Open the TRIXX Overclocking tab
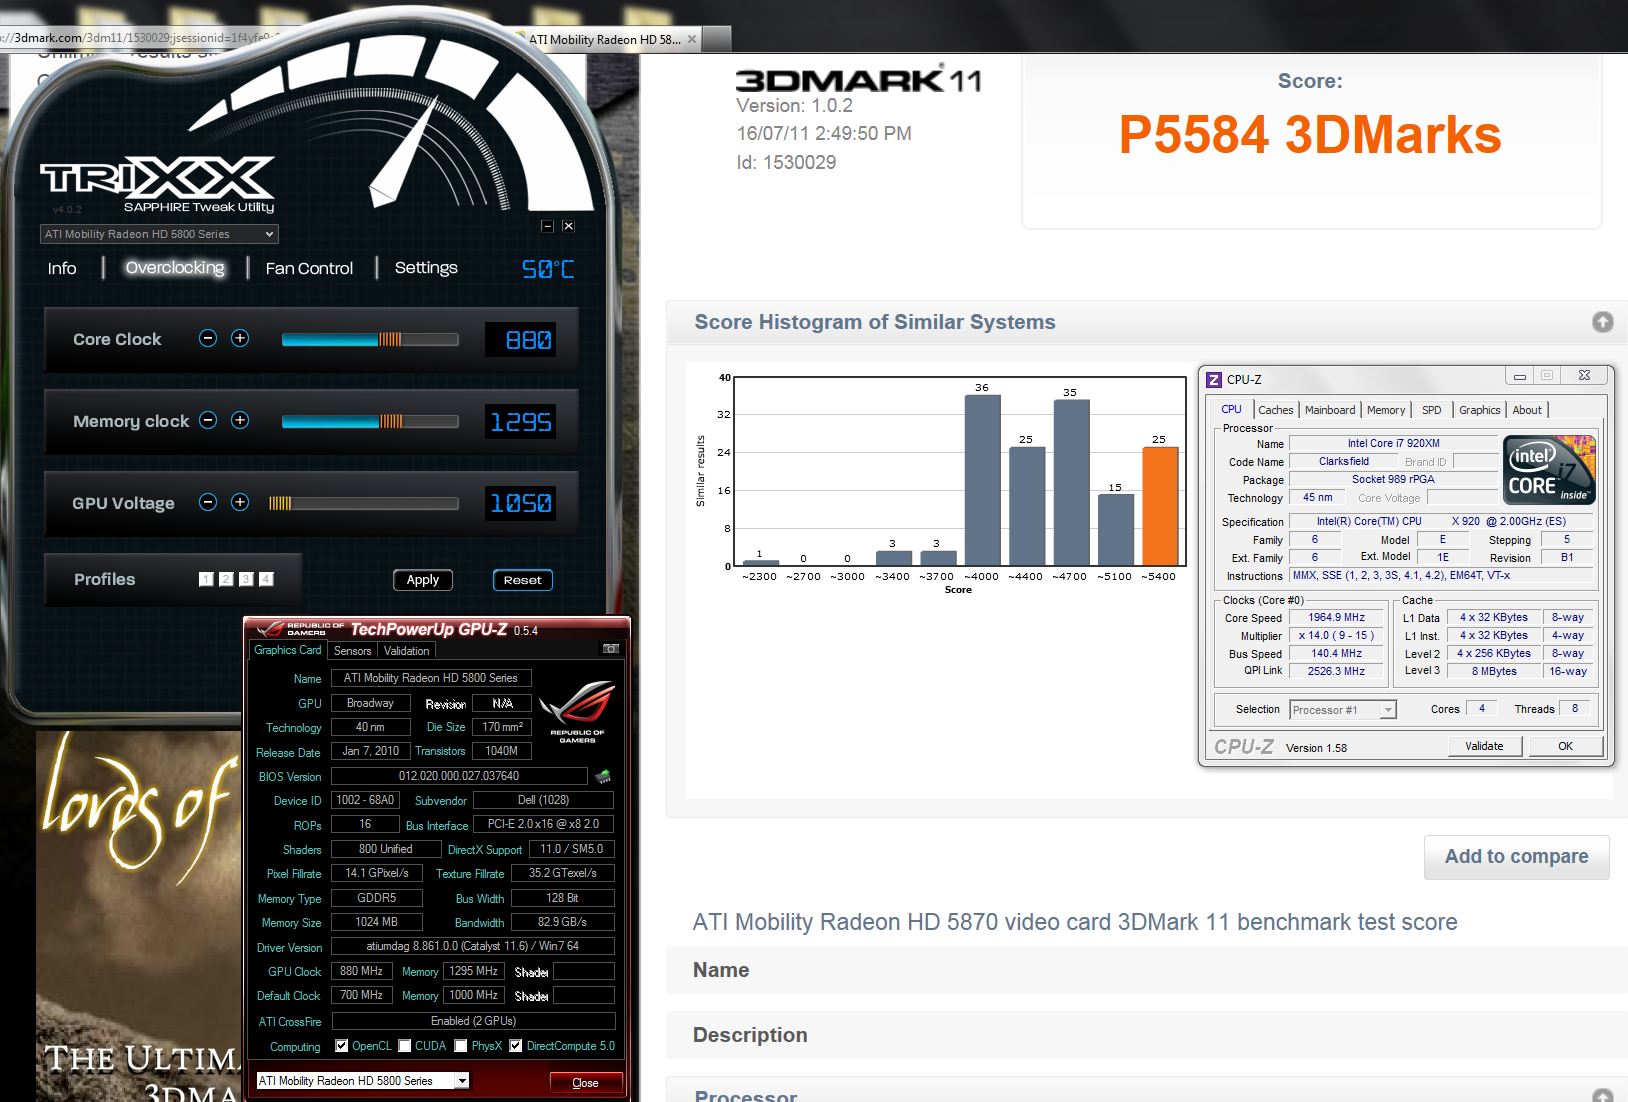The height and width of the screenshot is (1102, 1628). 175,268
